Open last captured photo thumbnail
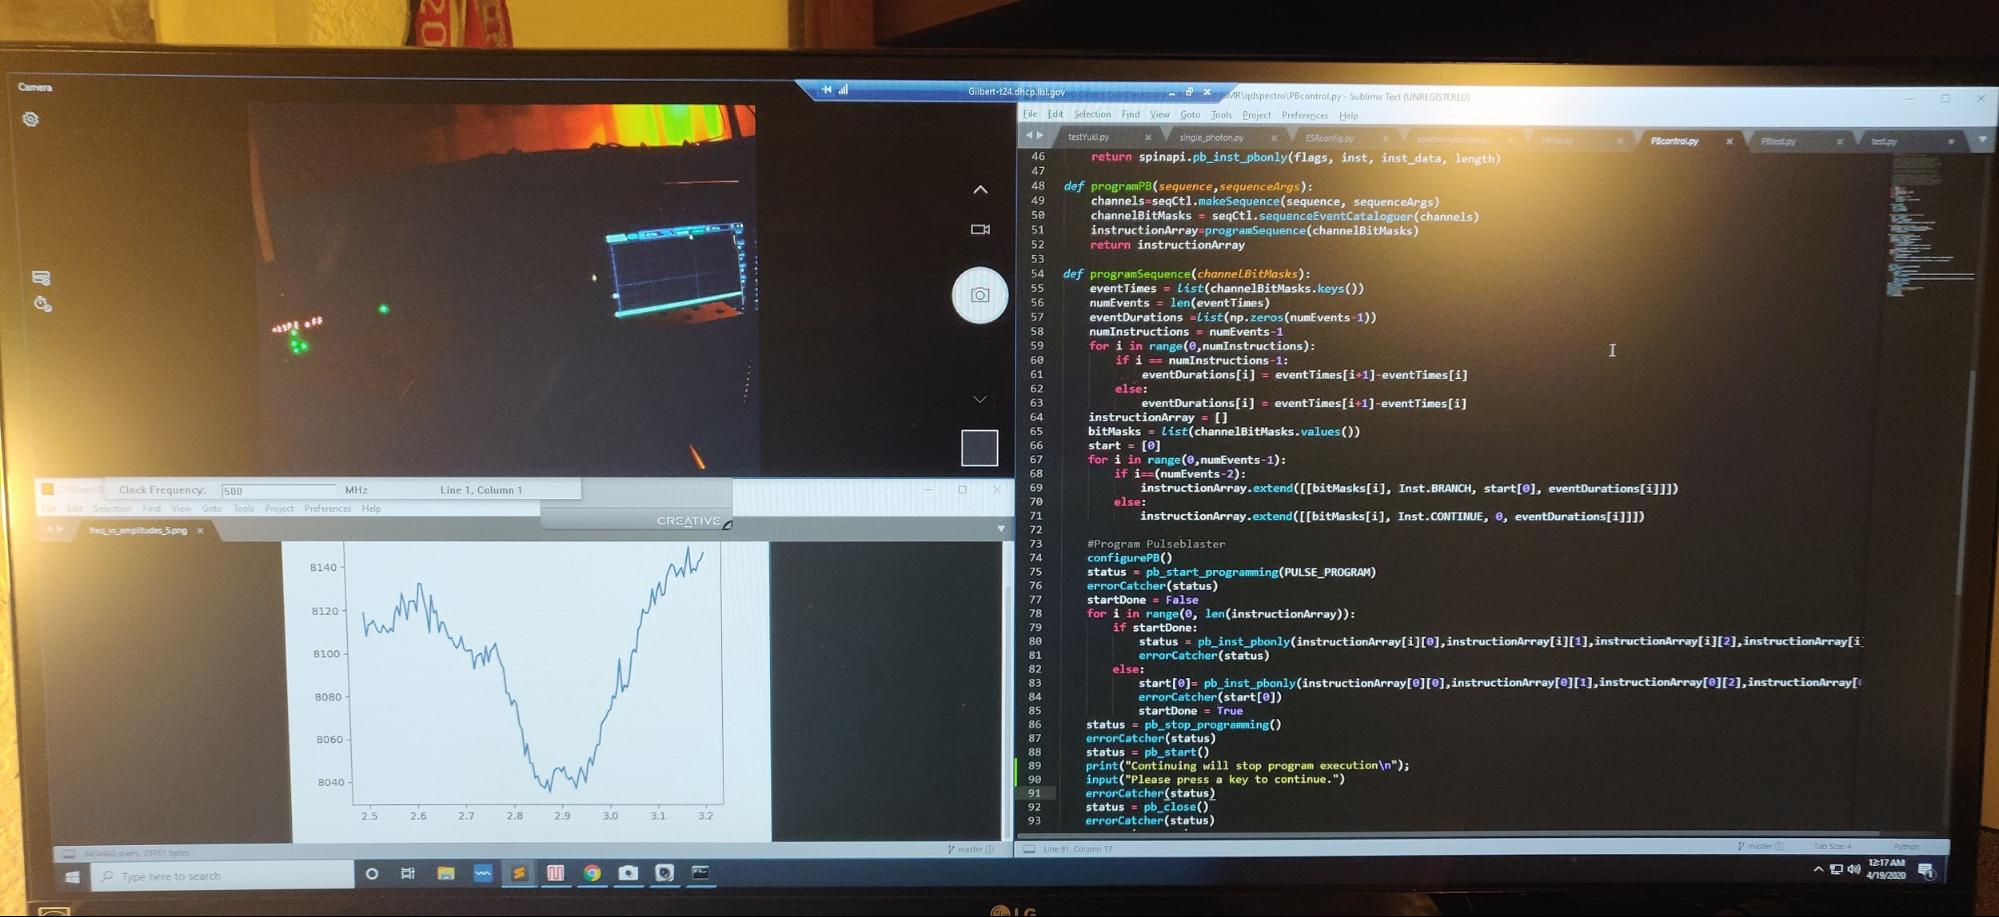 pyautogui.click(x=979, y=448)
